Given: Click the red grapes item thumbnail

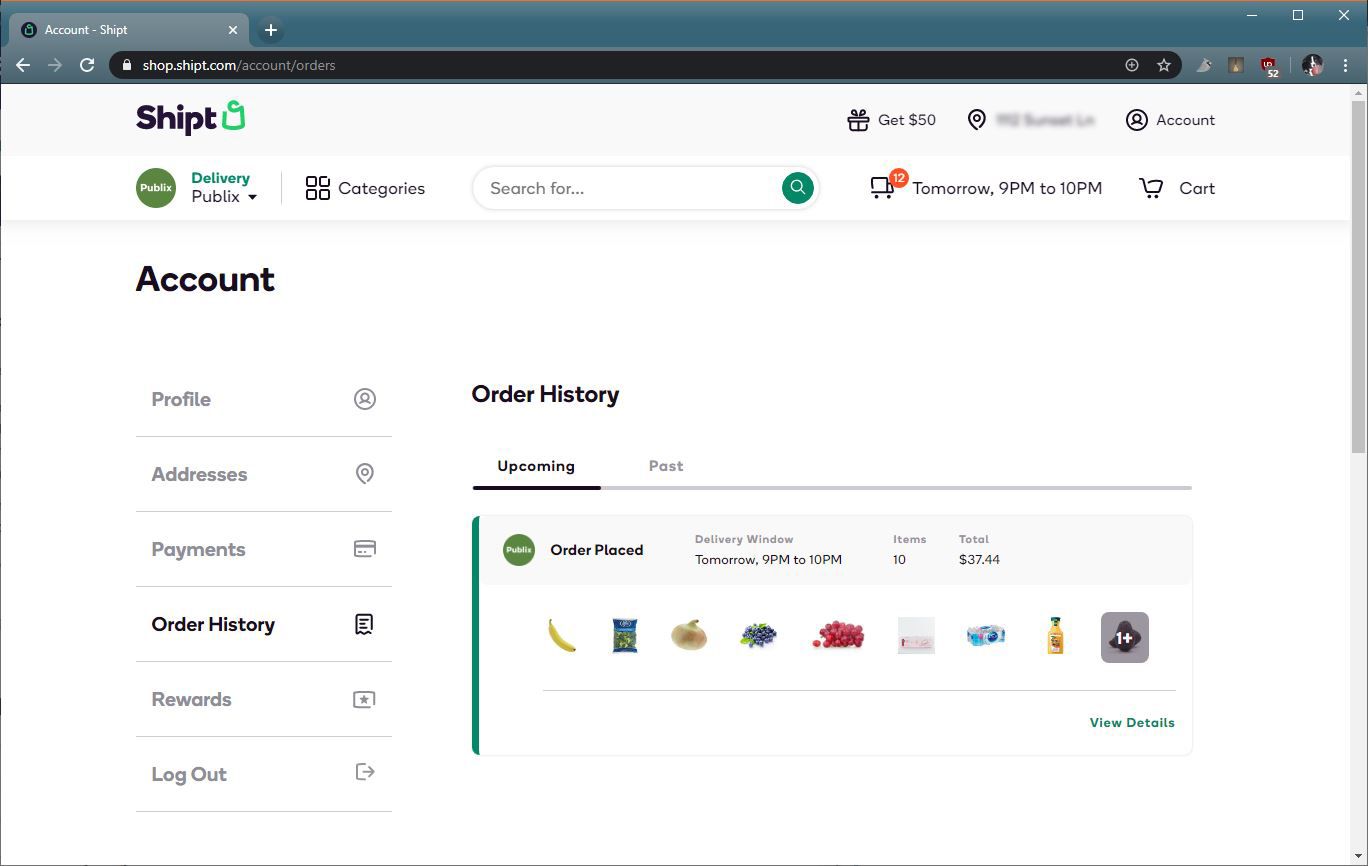Looking at the screenshot, I should pyautogui.click(x=838, y=635).
